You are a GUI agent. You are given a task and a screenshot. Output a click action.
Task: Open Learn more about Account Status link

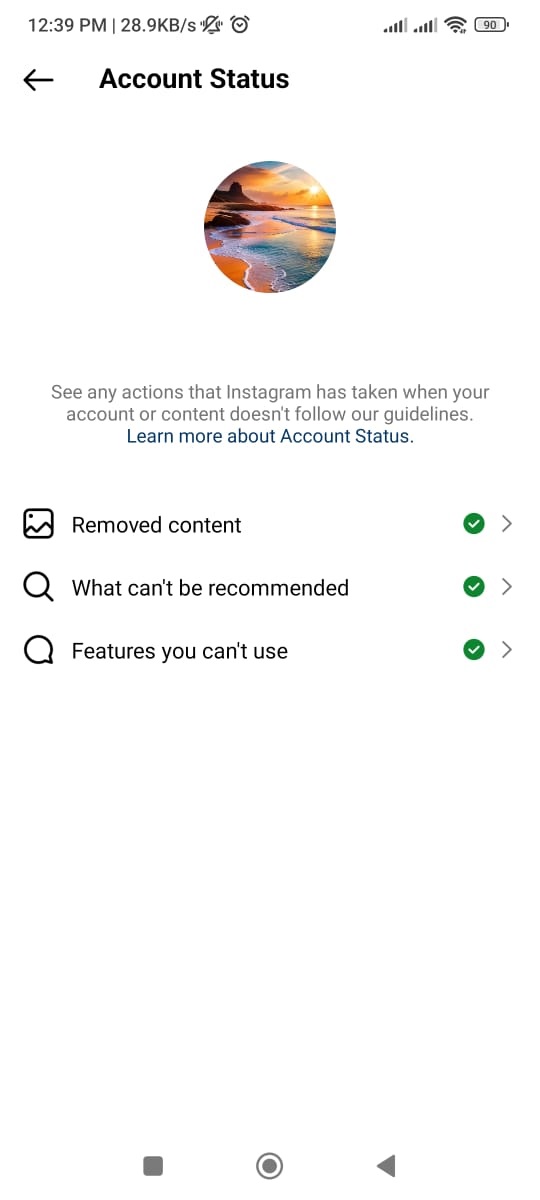coord(270,436)
